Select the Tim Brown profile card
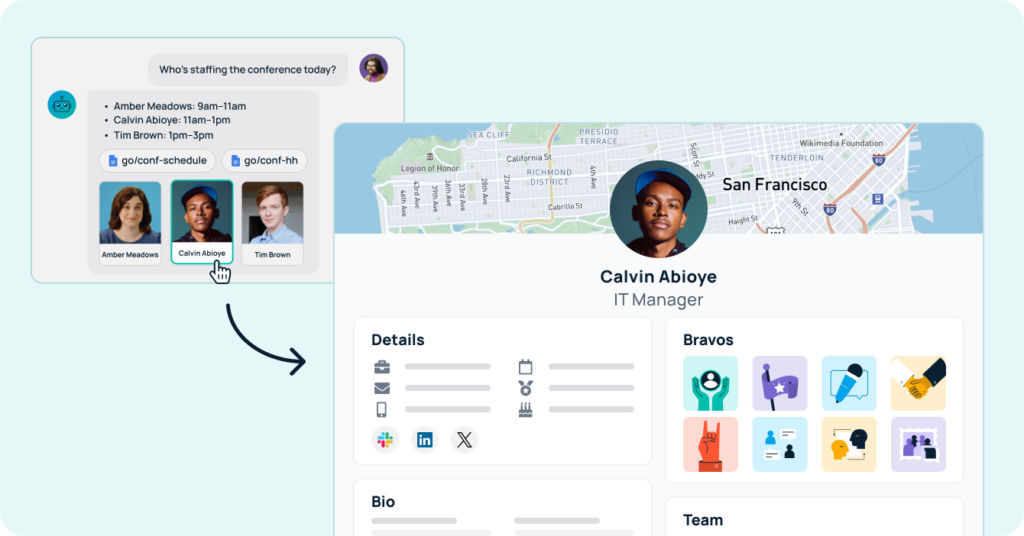The height and width of the screenshot is (536, 1024). [x=272, y=223]
